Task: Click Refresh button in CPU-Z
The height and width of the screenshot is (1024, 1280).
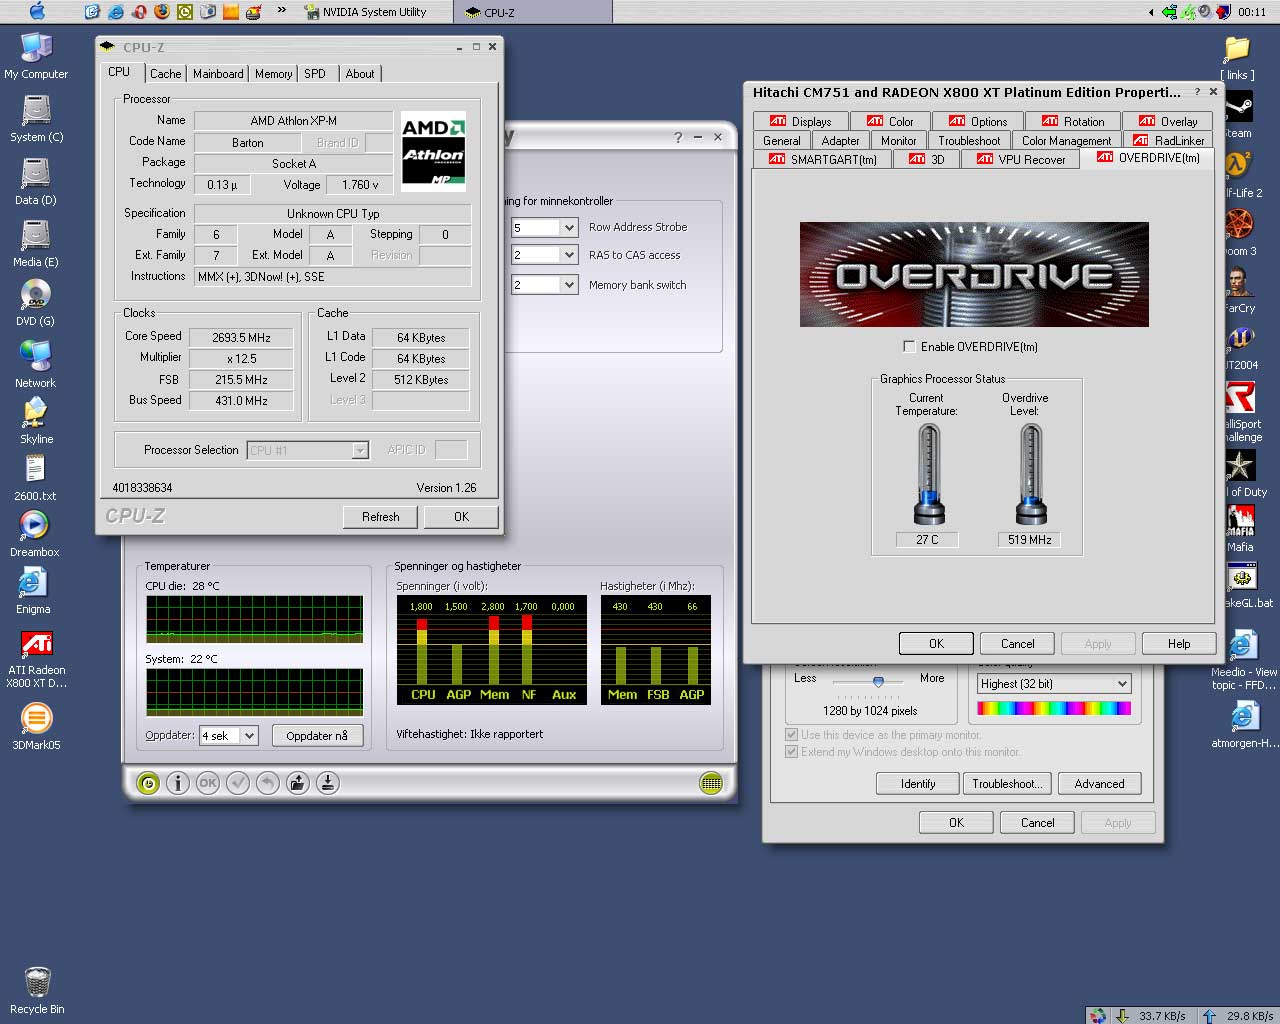Action: [x=380, y=517]
